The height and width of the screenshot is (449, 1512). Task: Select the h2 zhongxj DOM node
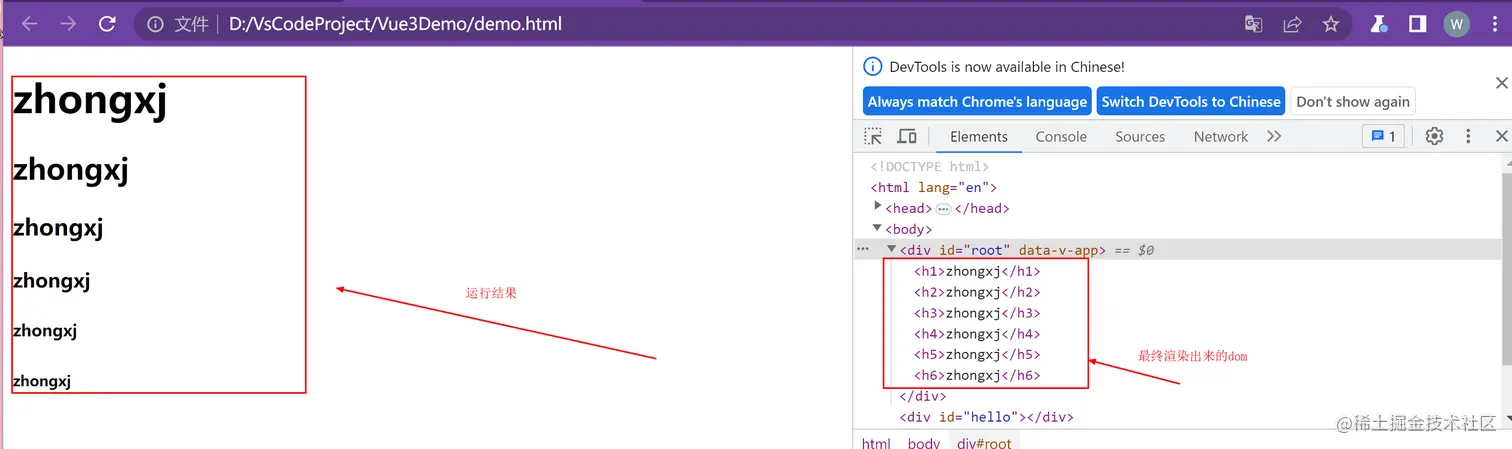[977, 292]
